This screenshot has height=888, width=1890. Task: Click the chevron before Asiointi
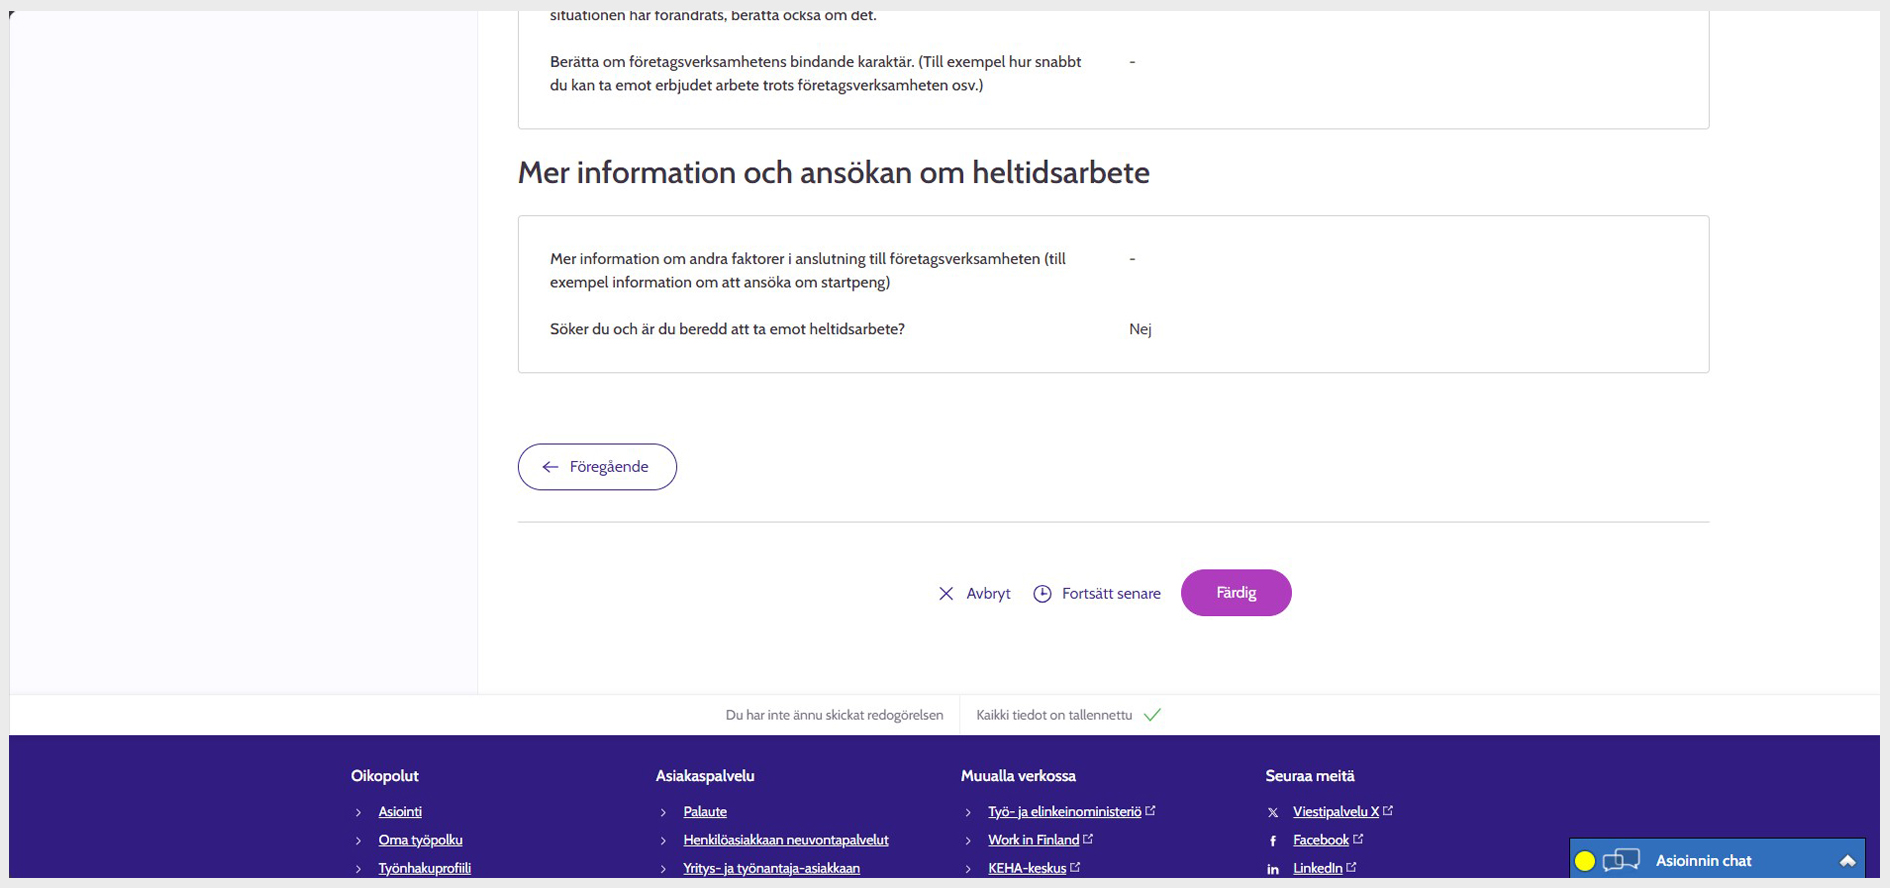(x=358, y=813)
